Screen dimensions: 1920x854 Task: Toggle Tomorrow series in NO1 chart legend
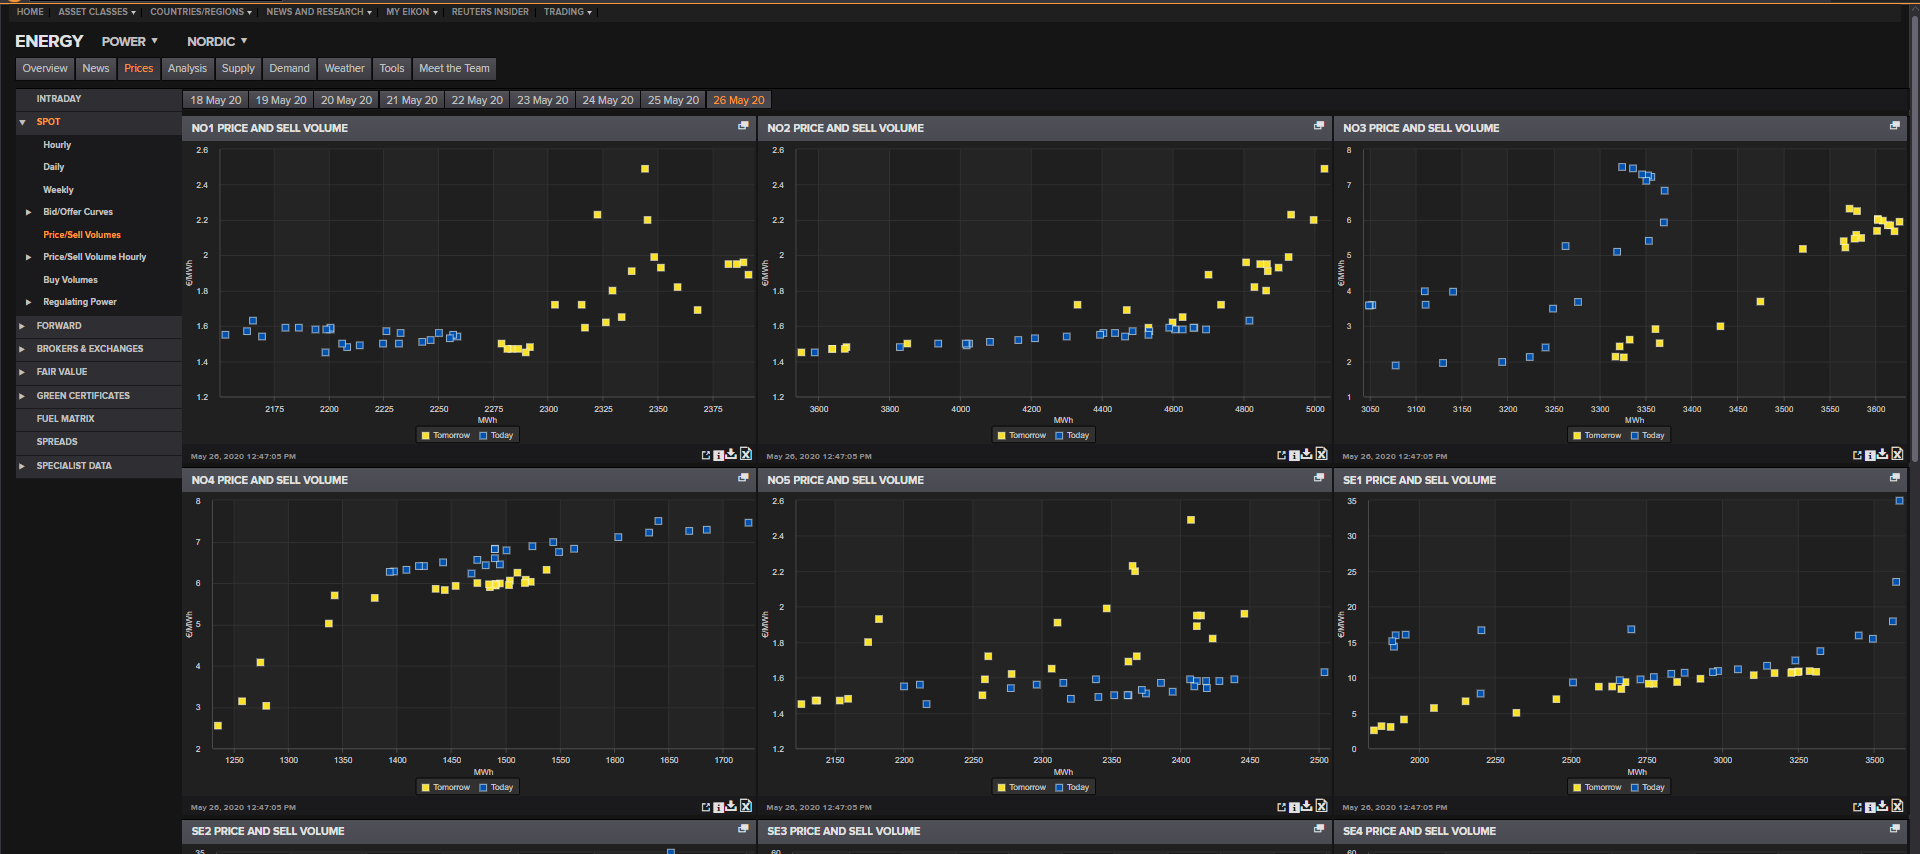[x=445, y=435]
